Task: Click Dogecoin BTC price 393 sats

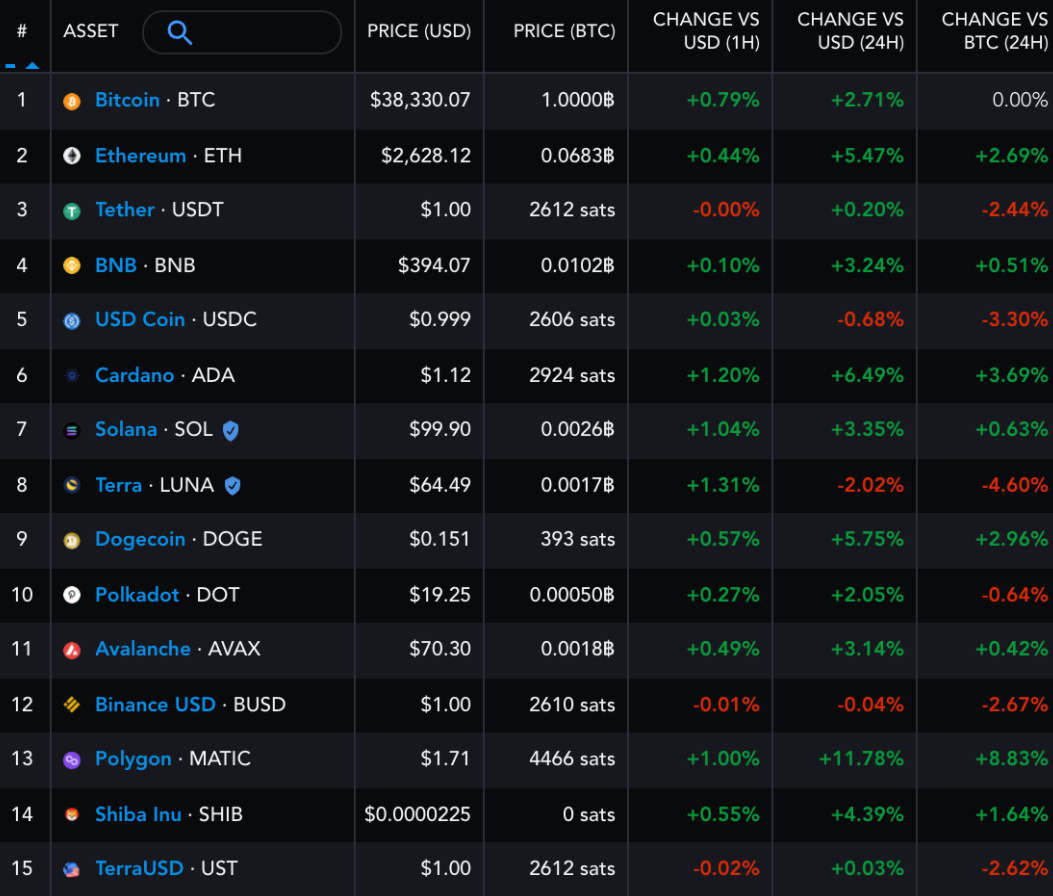Action: [578, 539]
